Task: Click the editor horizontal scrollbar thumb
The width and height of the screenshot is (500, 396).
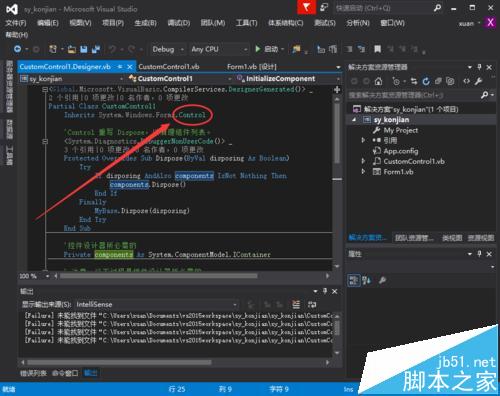Action: (159, 276)
